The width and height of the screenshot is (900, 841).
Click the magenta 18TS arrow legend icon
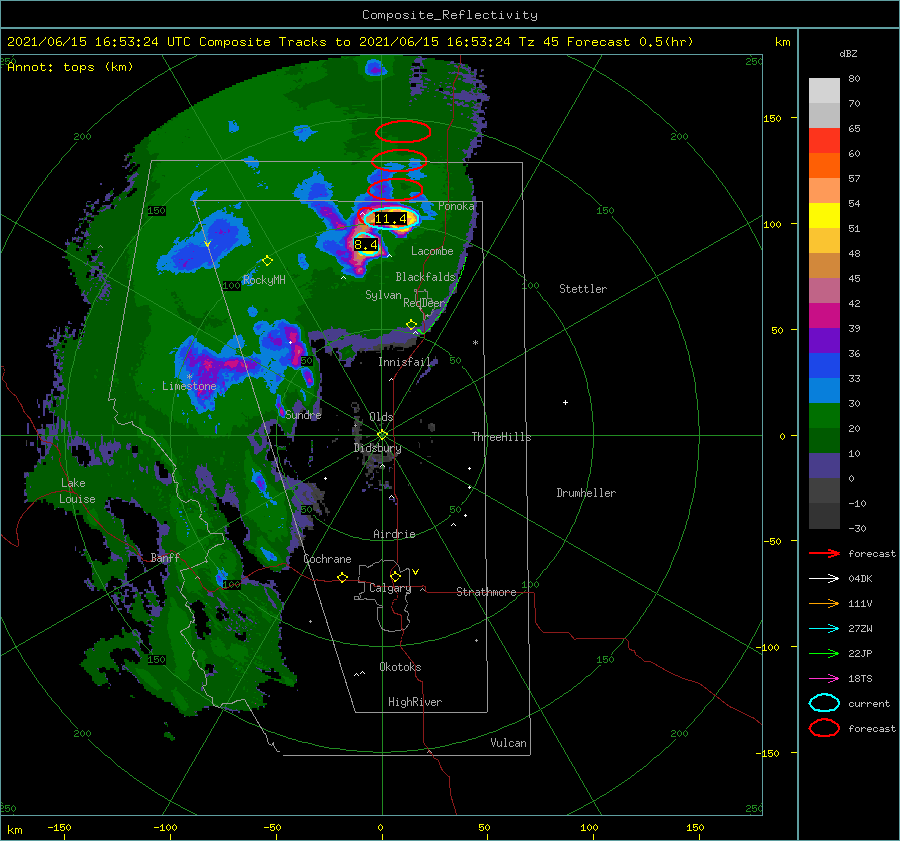tap(824, 679)
